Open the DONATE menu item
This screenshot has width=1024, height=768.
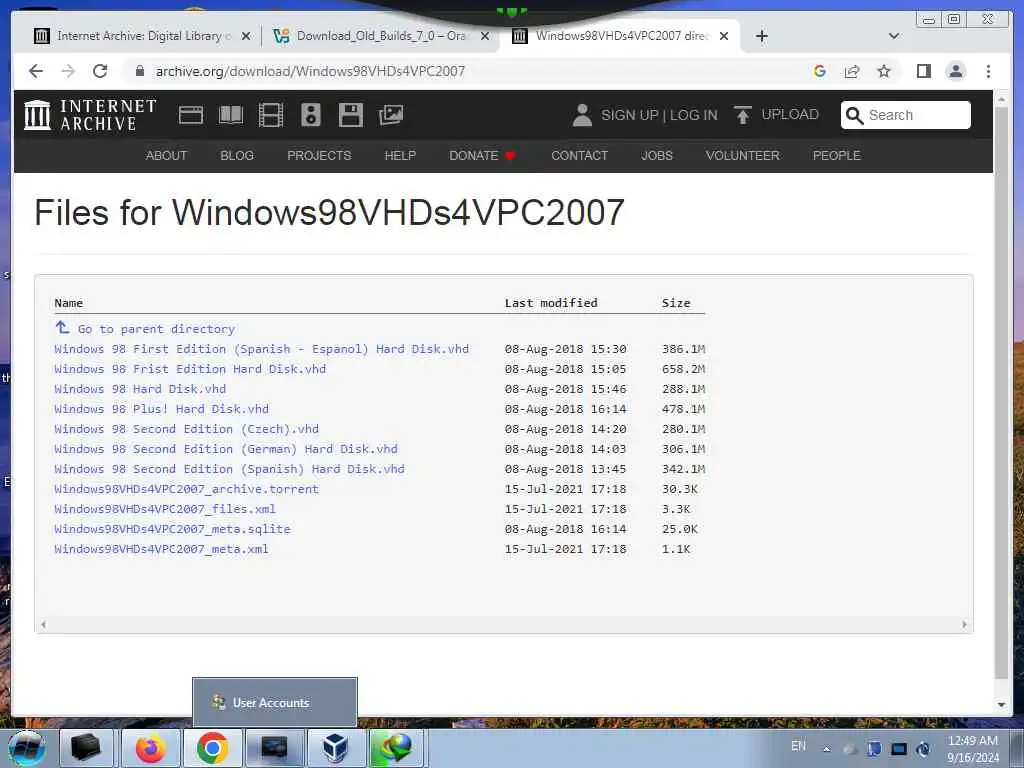click(483, 155)
